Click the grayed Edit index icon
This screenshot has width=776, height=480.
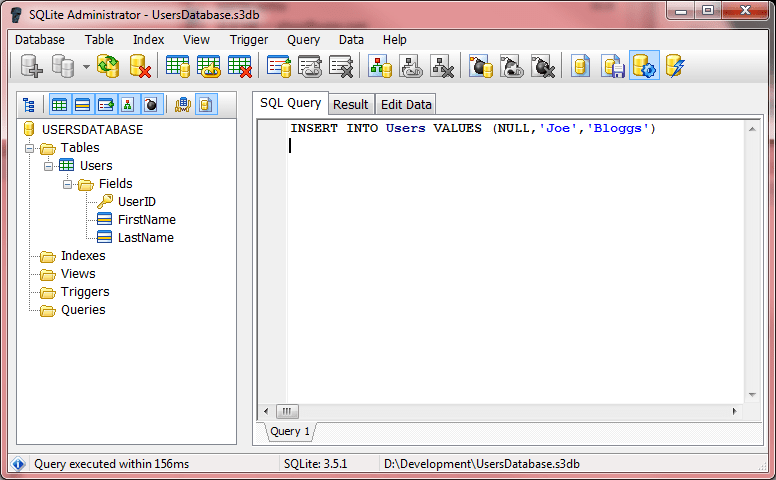[310, 66]
